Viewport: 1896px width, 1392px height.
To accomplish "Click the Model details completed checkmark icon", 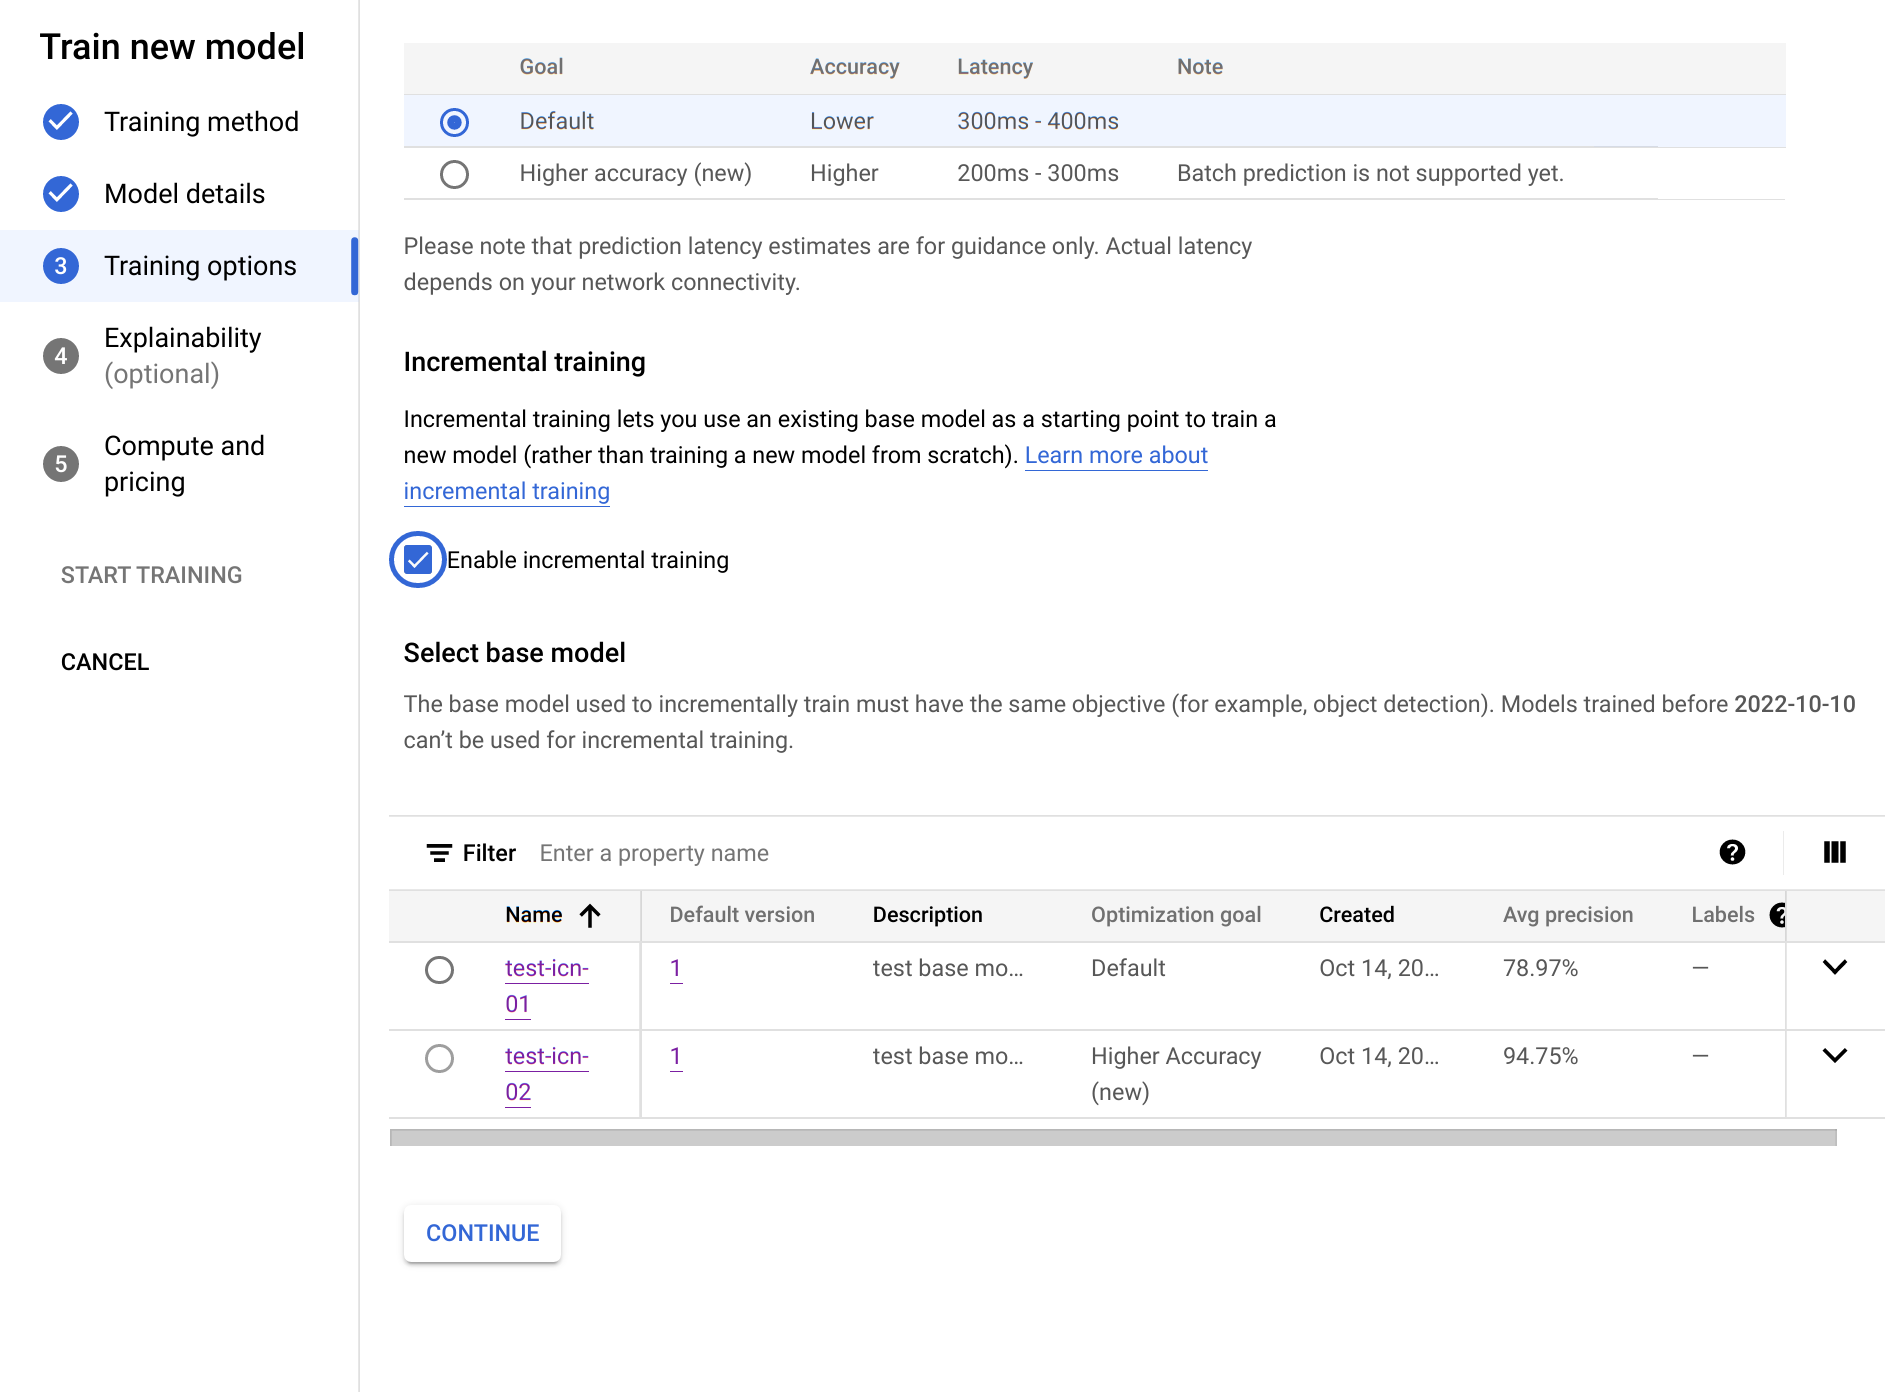I will pos(61,194).
